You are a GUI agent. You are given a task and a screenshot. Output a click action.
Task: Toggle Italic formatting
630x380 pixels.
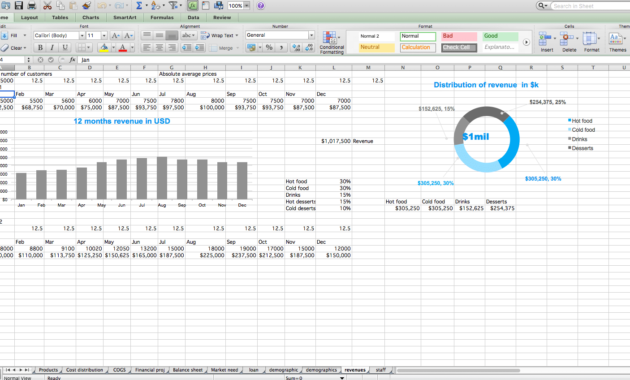pyautogui.click(x=52, y=47)
